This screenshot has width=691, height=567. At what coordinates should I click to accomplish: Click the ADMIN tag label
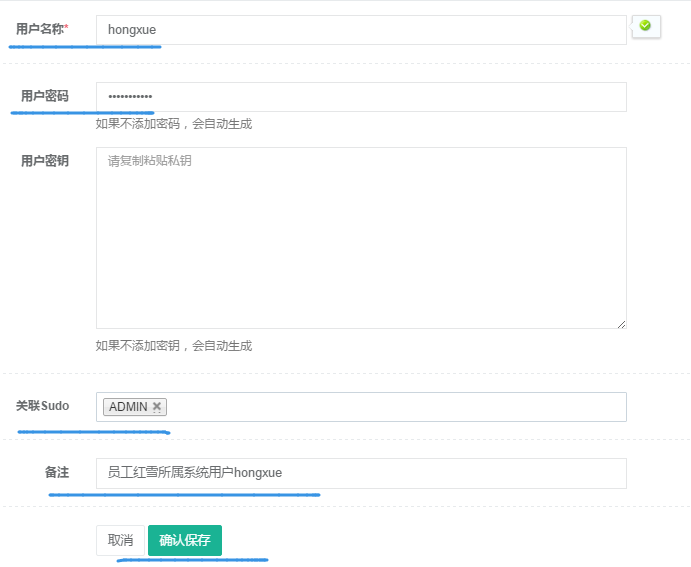[x=128, y=406]
